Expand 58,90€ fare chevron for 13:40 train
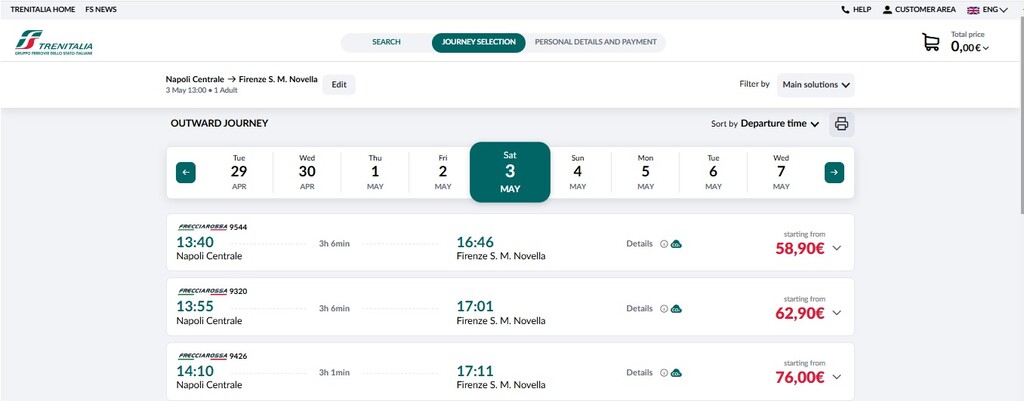Image resolution: width=1024 pixels, height=401 pixels. pyautogui.click(x=837, y=248)
